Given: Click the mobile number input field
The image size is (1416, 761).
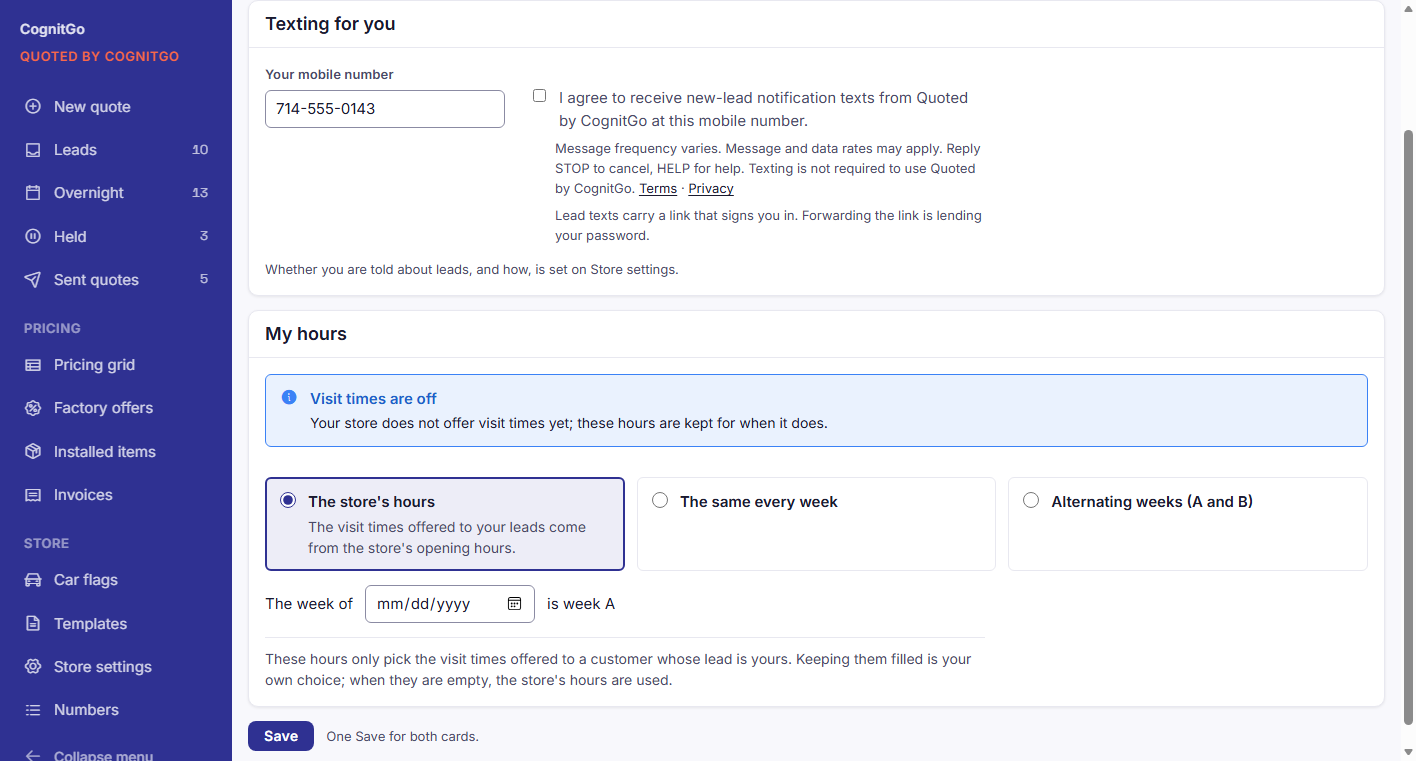Looking at the screenshot, I should click(x=385, y=109).
